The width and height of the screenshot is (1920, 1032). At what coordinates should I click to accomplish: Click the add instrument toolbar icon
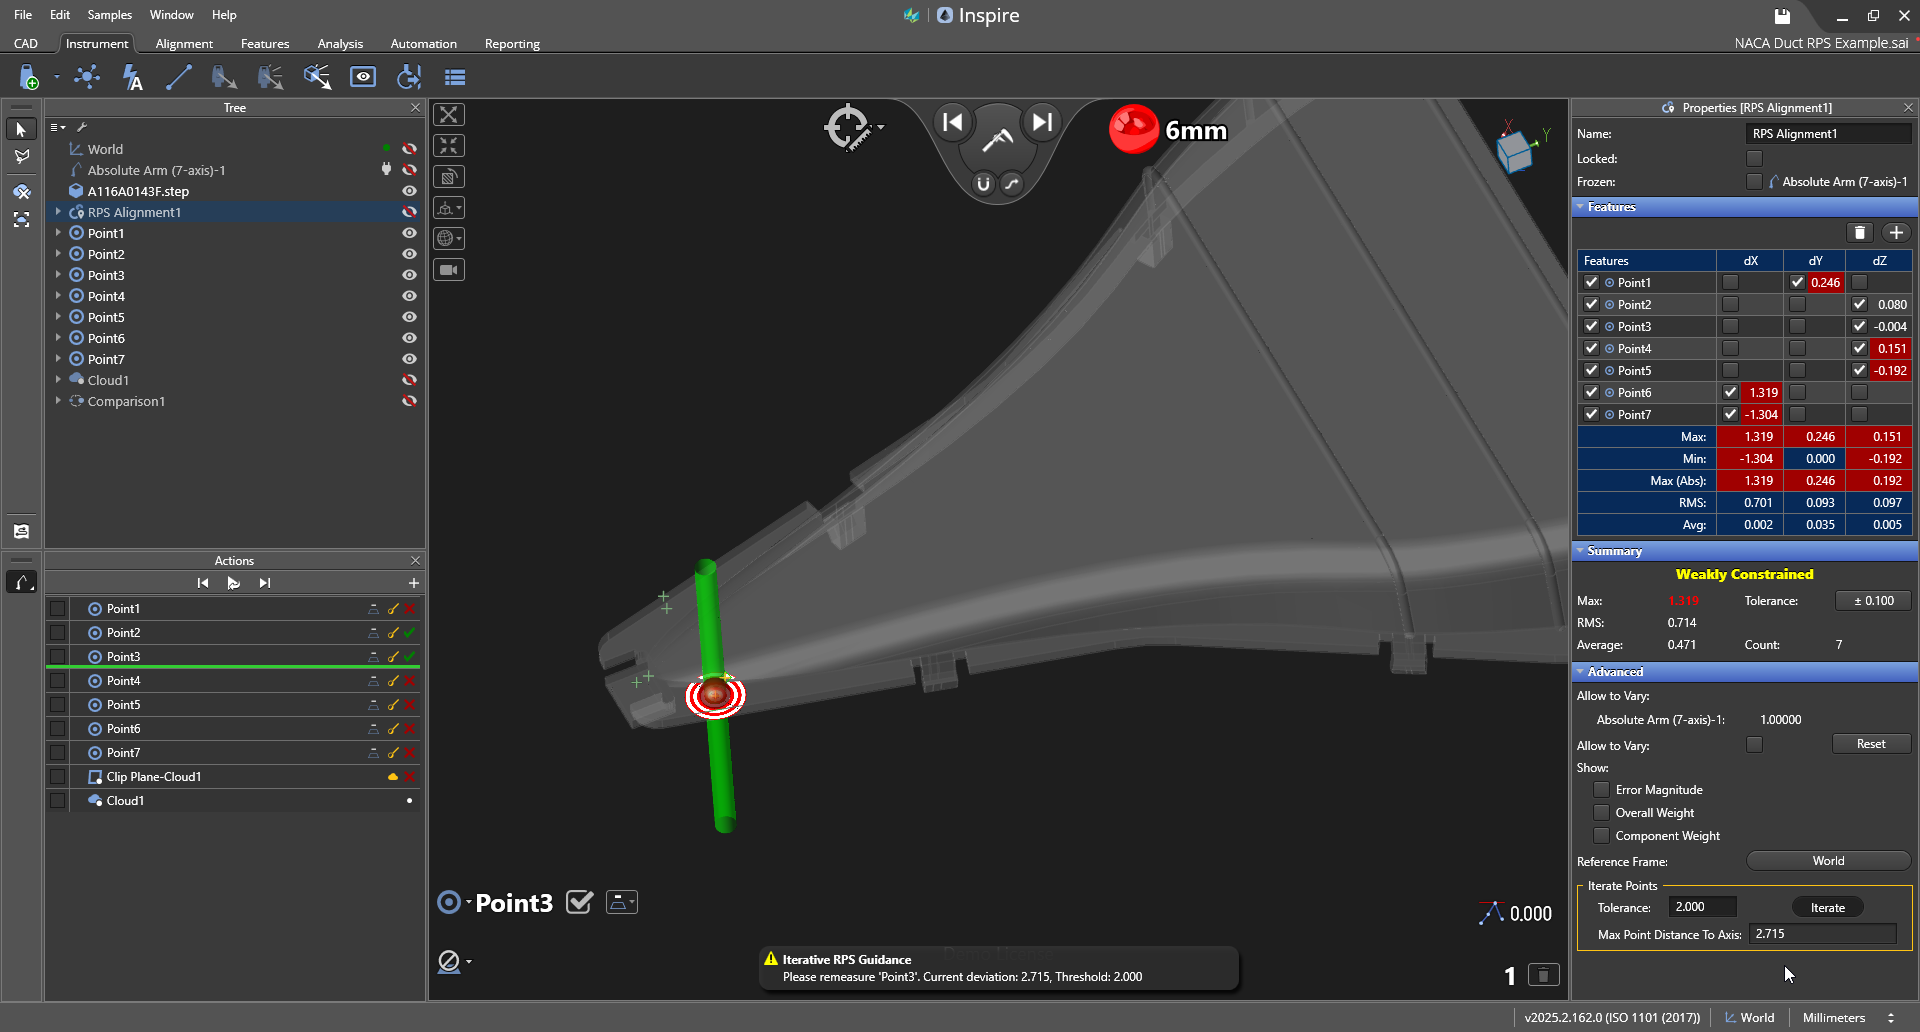(x=29, y=77)
